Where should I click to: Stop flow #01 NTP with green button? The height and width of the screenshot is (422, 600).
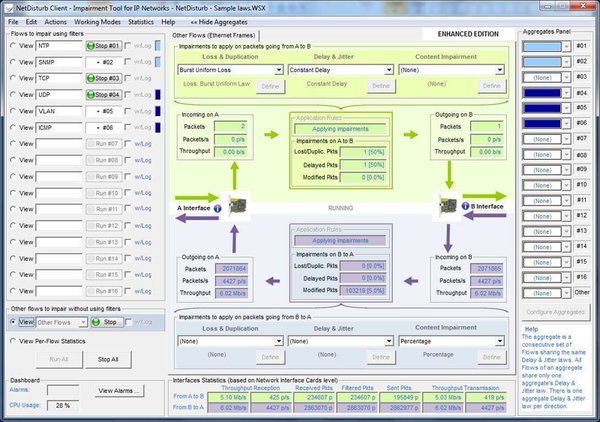pyautogui.click(x=104, y=46)
